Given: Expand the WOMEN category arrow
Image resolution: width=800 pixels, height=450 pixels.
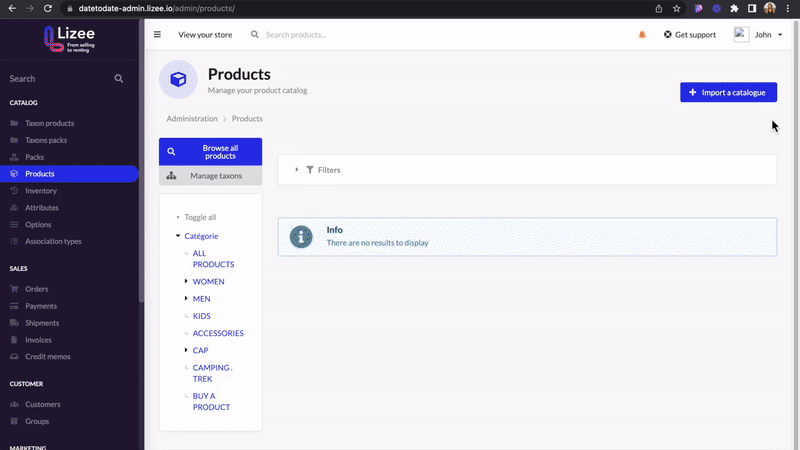Looking at the screenshot, I should (186, 281).
